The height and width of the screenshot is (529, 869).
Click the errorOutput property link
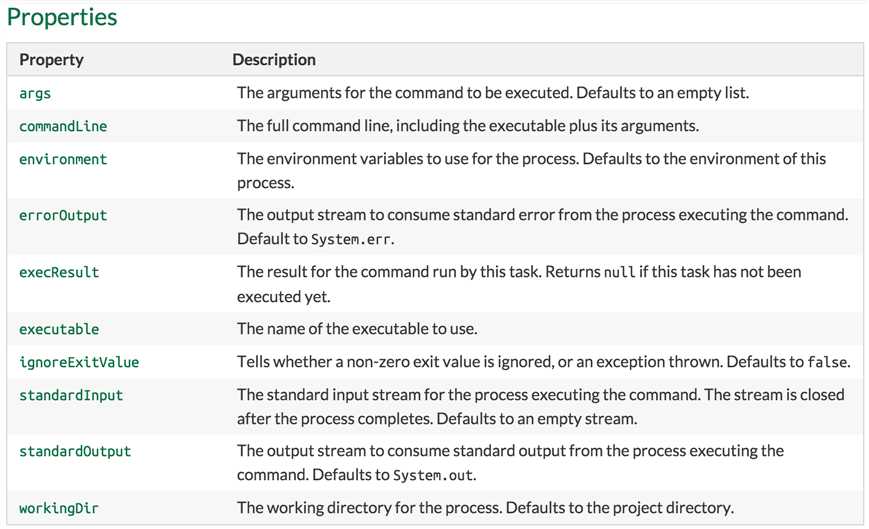(63, 215)
